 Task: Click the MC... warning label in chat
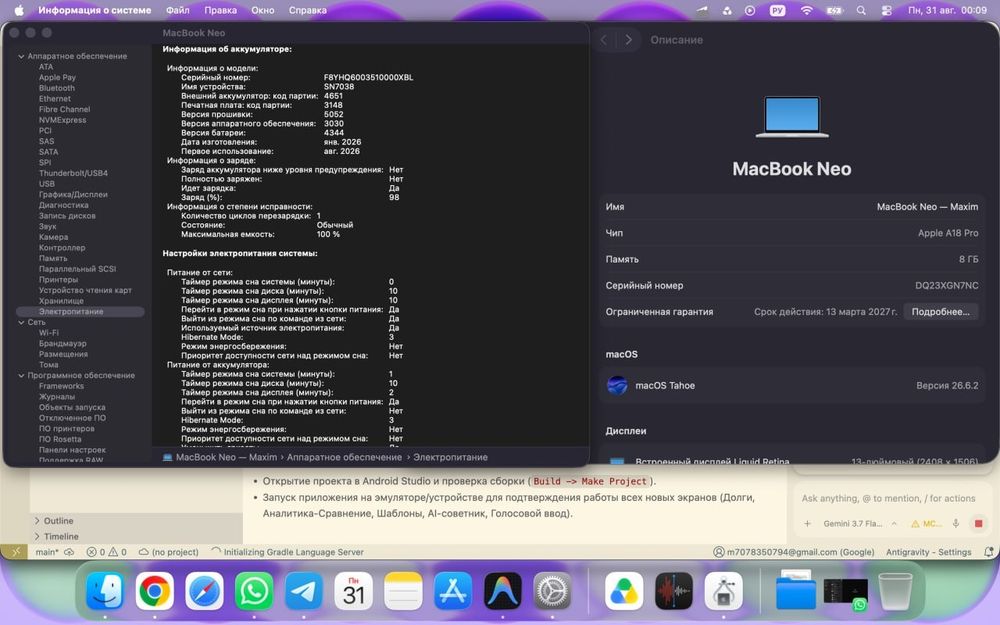point(927,524)
